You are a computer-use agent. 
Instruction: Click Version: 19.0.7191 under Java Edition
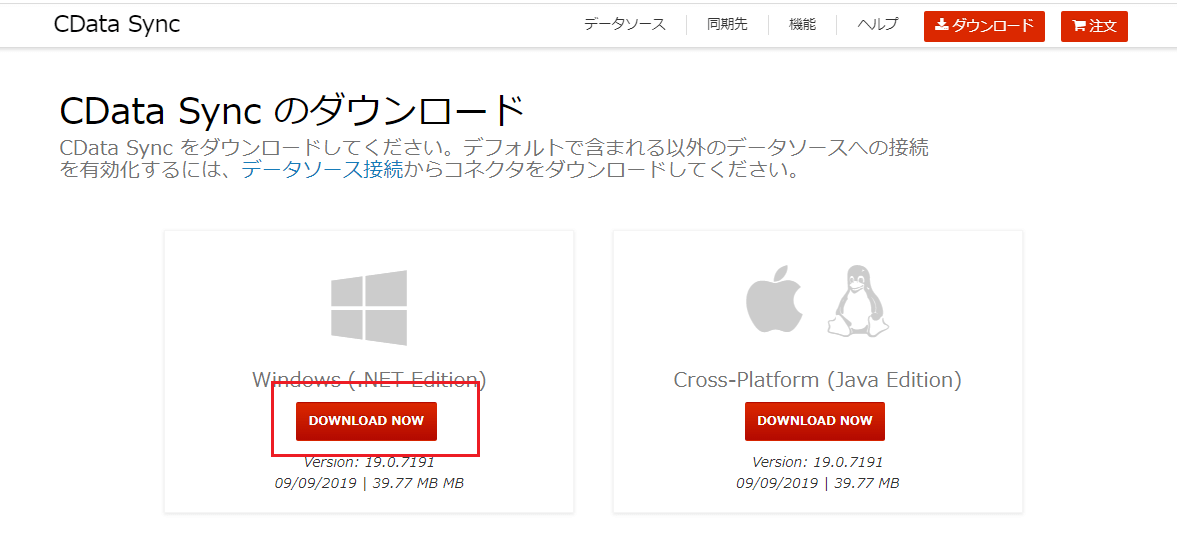coord(817,461)
